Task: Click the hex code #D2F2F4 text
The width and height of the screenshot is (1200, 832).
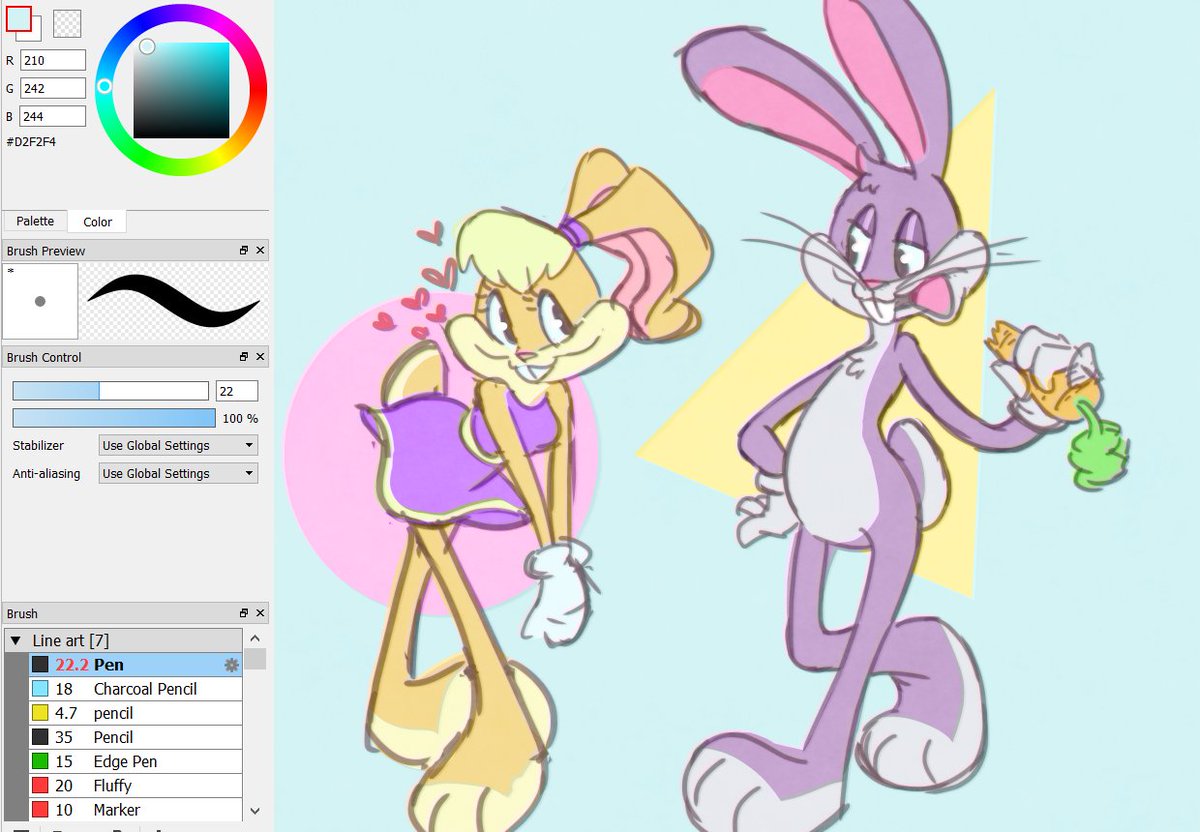Action: click(31, 142)
